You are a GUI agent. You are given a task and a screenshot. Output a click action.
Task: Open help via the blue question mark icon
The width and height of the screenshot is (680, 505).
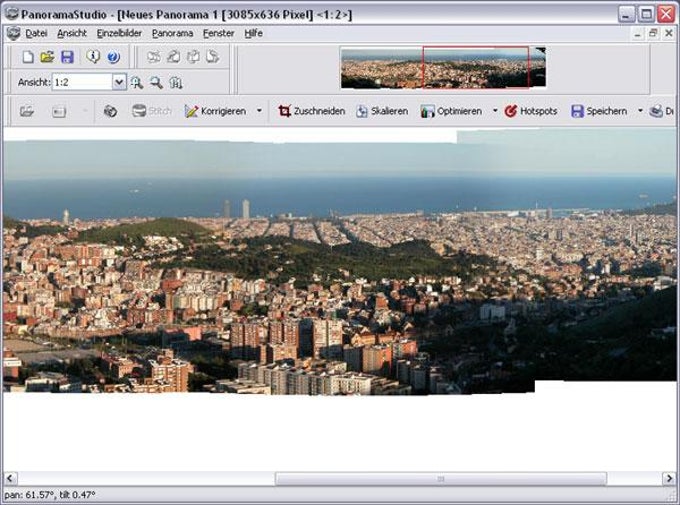(113, 57)
